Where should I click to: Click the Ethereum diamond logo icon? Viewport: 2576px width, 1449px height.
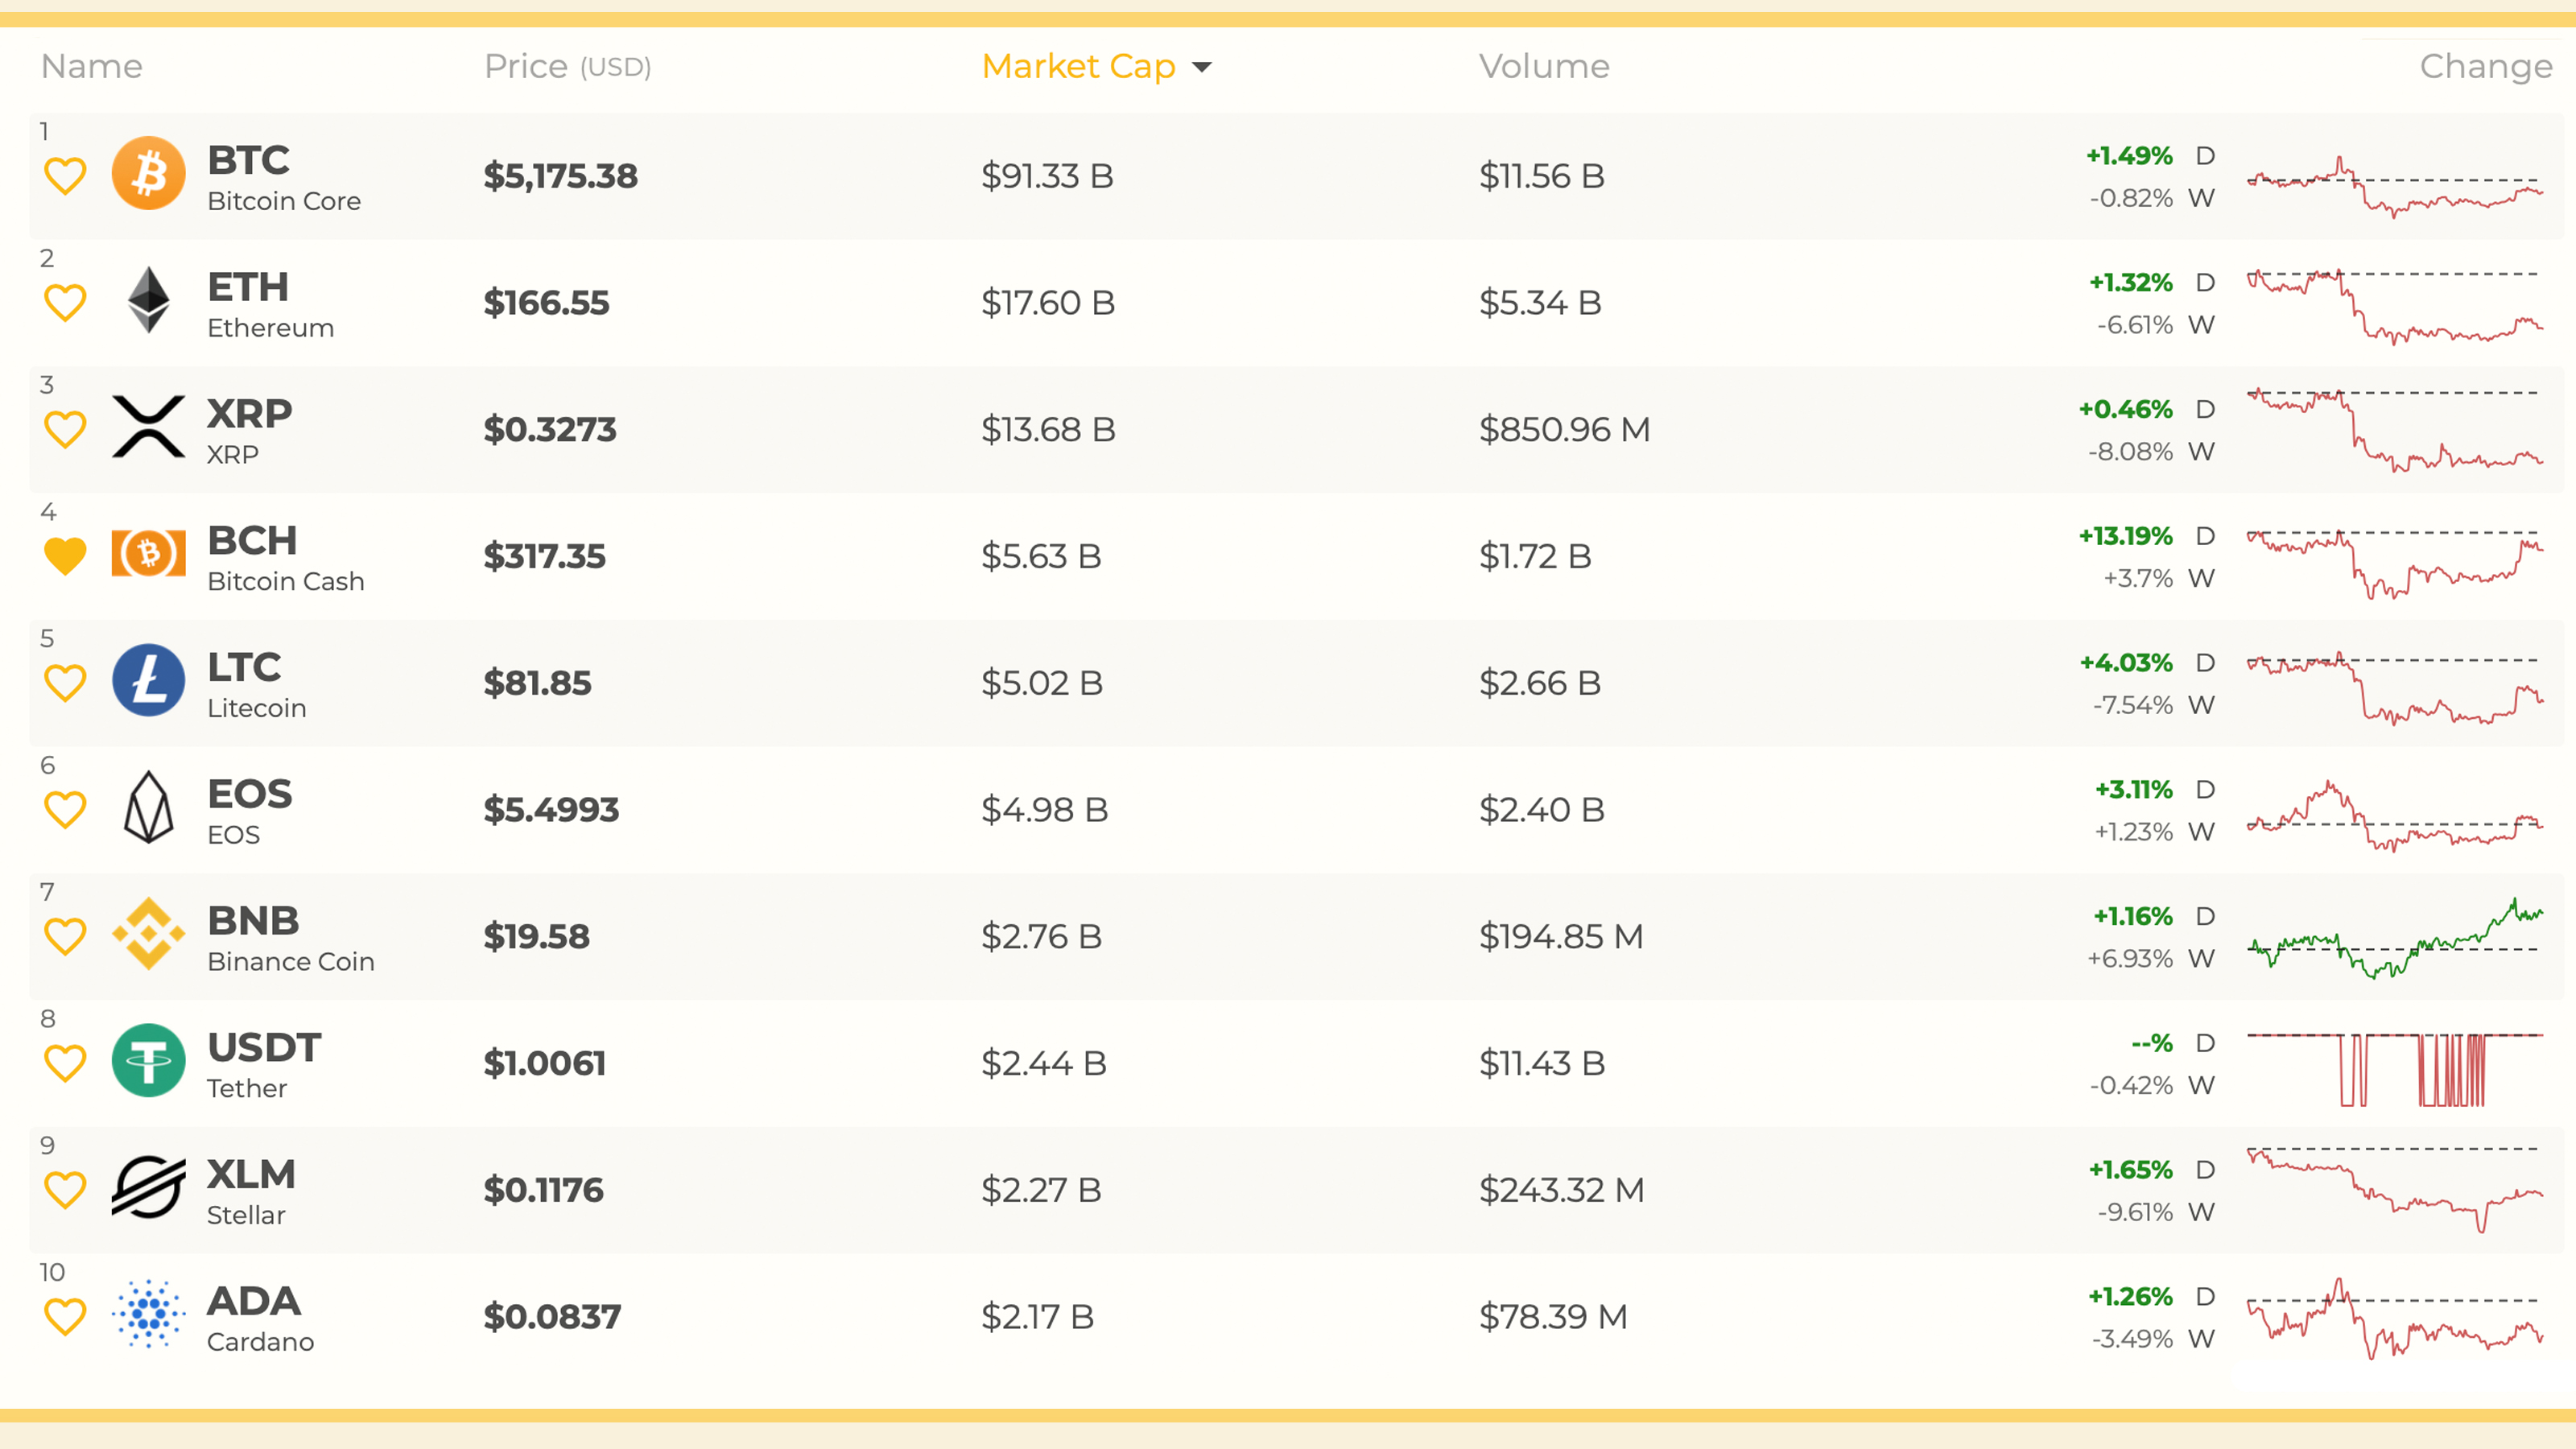[148, 300]
